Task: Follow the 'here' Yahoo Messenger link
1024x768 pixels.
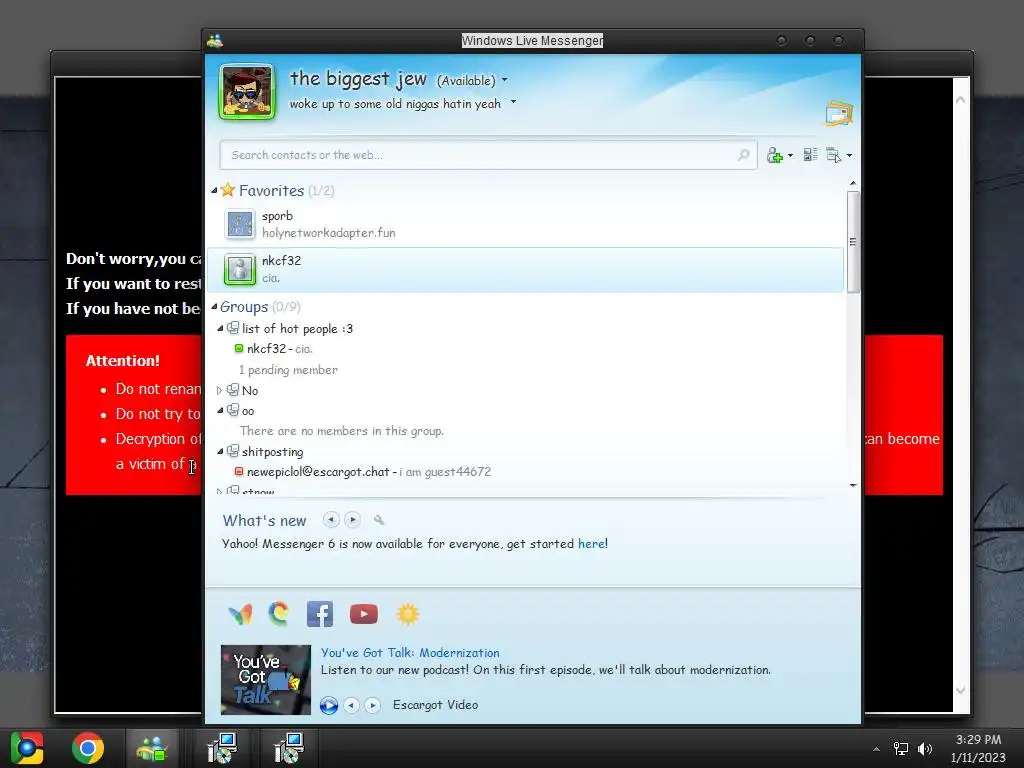Action: (x=591, y=543)
